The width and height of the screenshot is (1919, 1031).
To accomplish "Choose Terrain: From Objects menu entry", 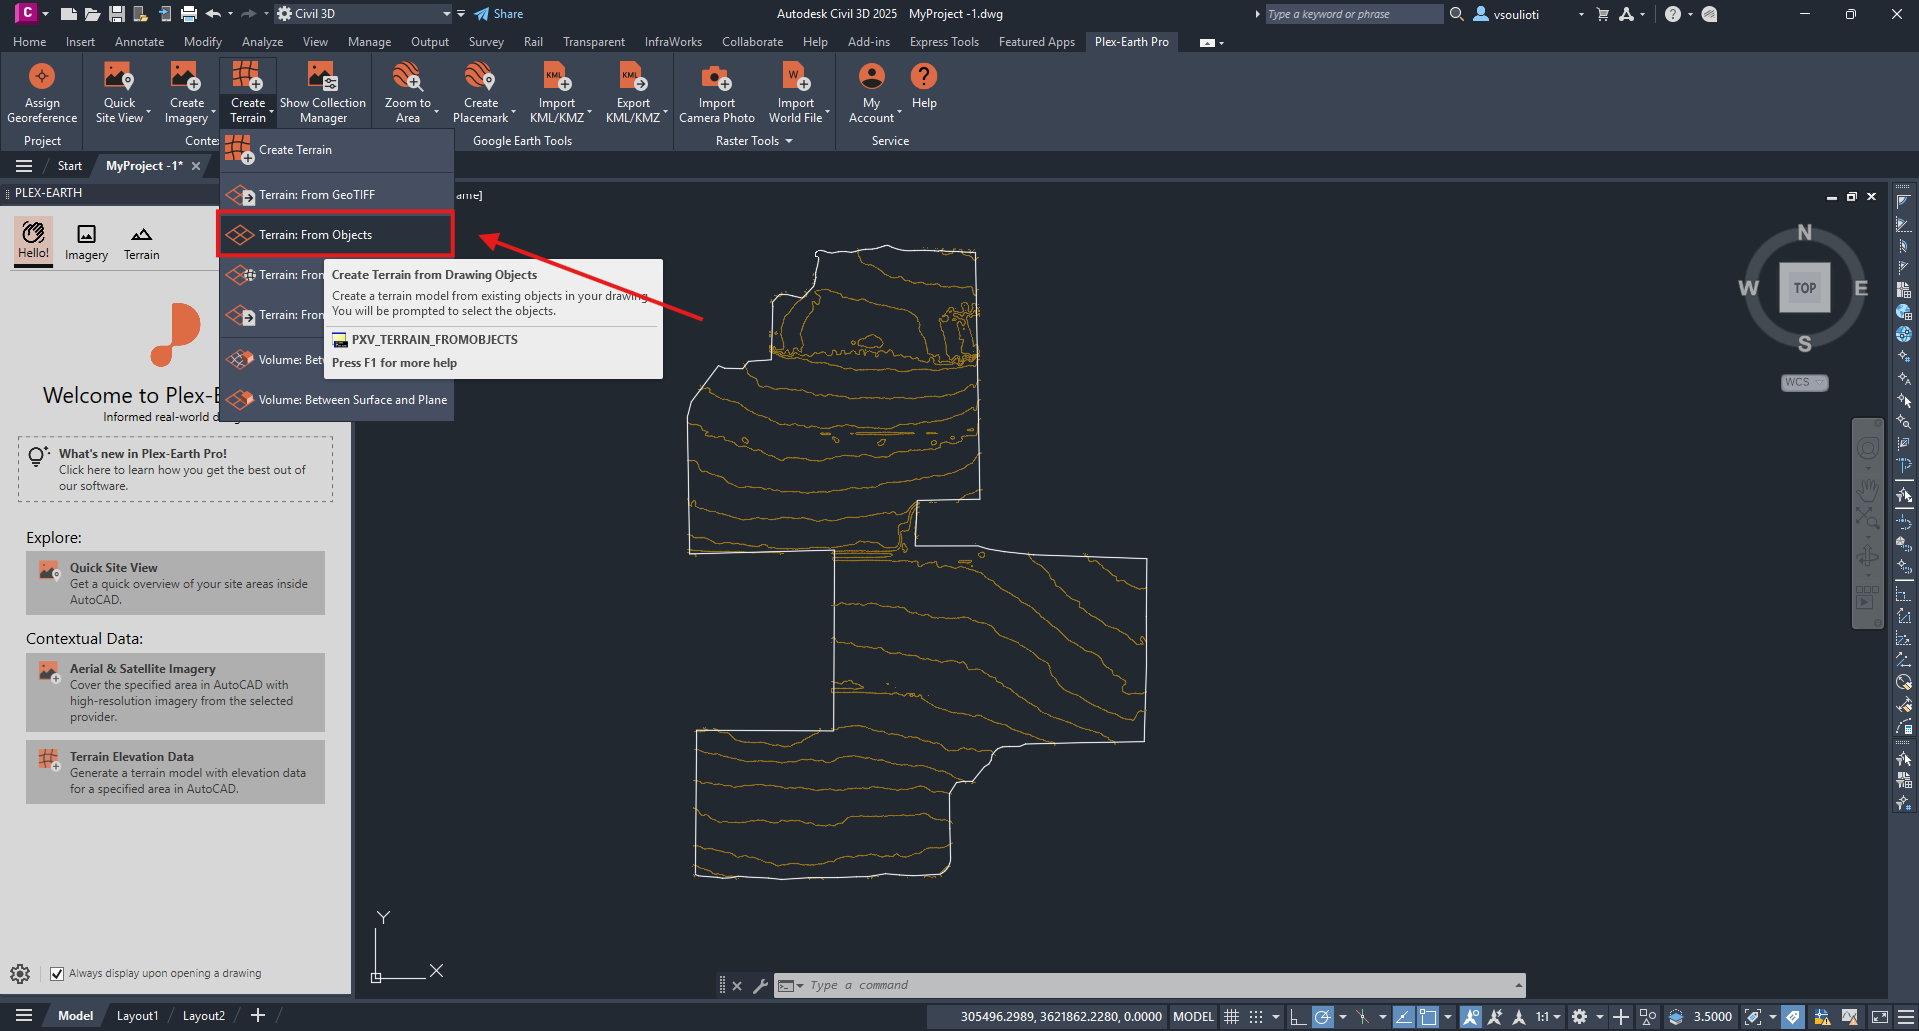I will [x=336, y=235].
